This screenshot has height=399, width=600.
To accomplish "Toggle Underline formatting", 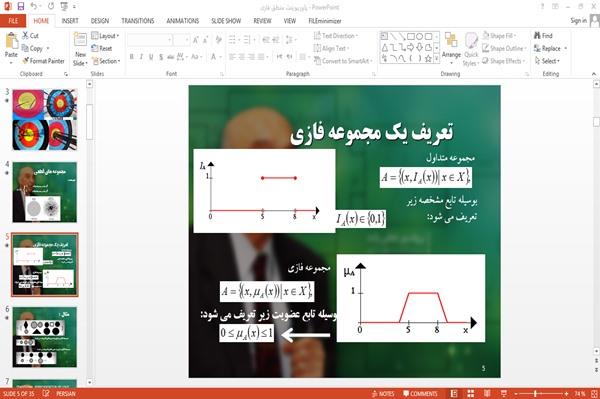I will pos(151,57).
